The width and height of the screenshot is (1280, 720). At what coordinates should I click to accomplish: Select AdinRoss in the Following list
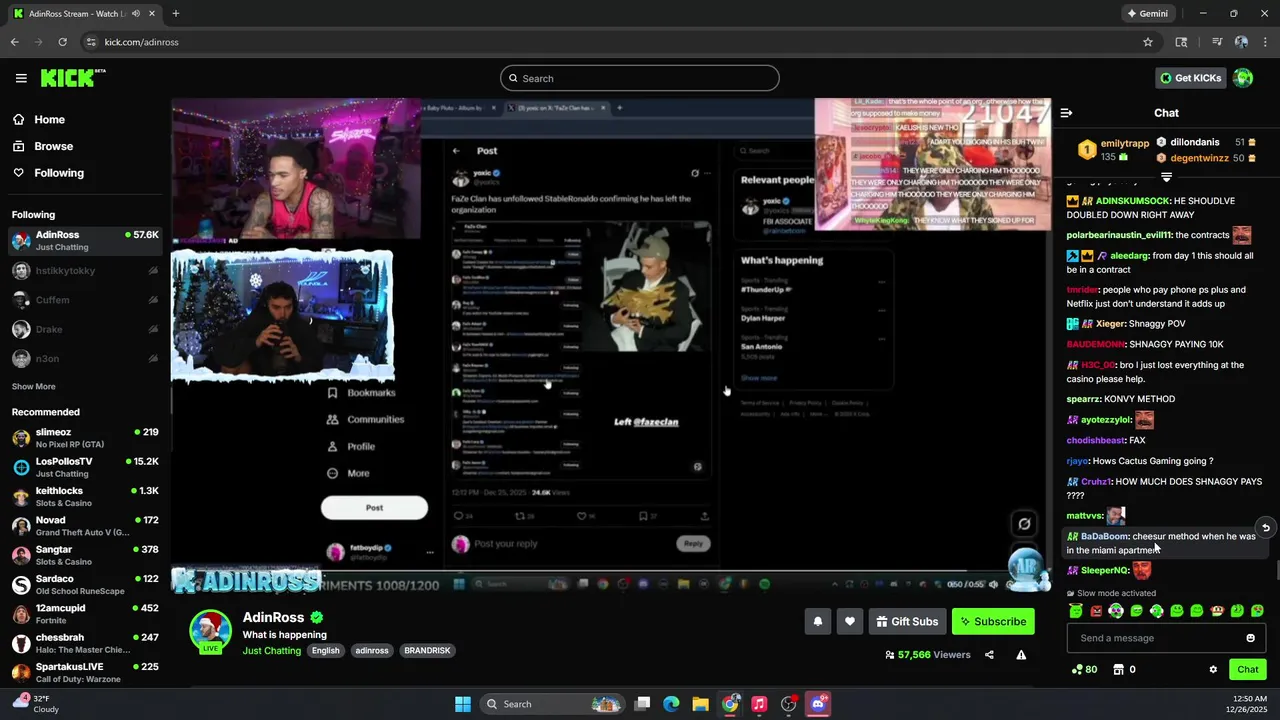click(85, 240)
